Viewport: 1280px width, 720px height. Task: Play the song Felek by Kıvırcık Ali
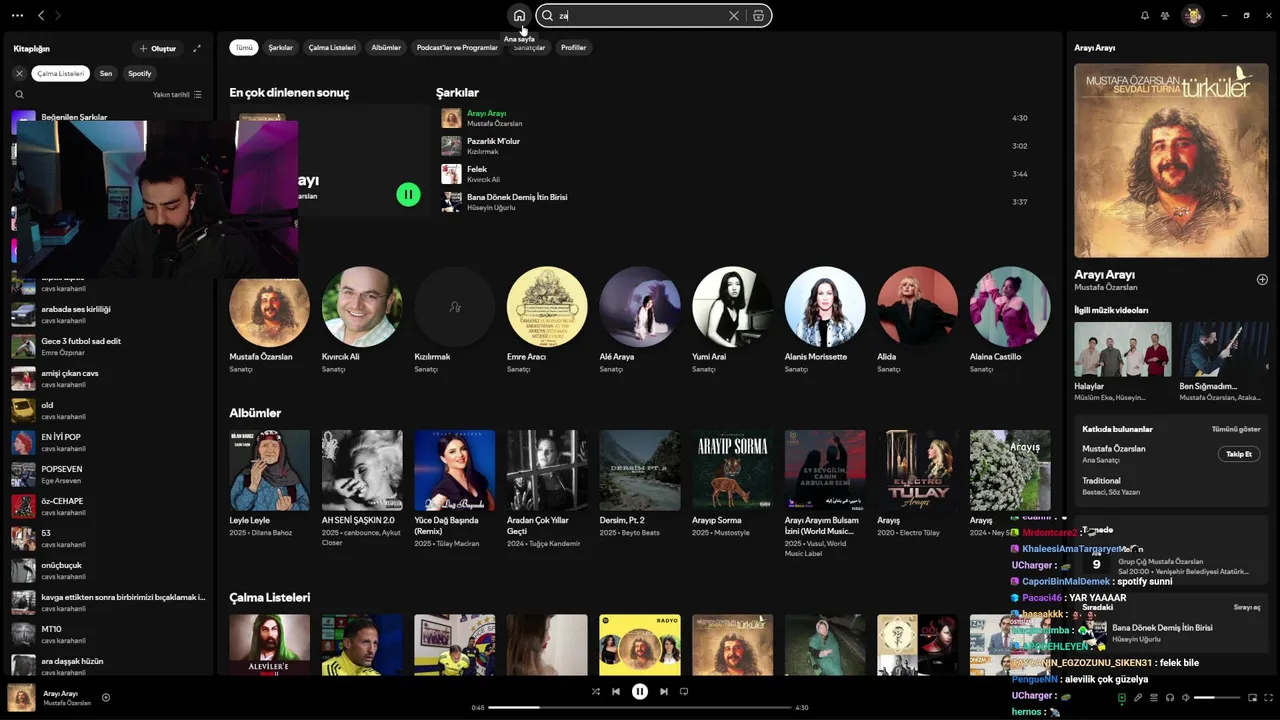pyautogui.click(x=734, y=174)
